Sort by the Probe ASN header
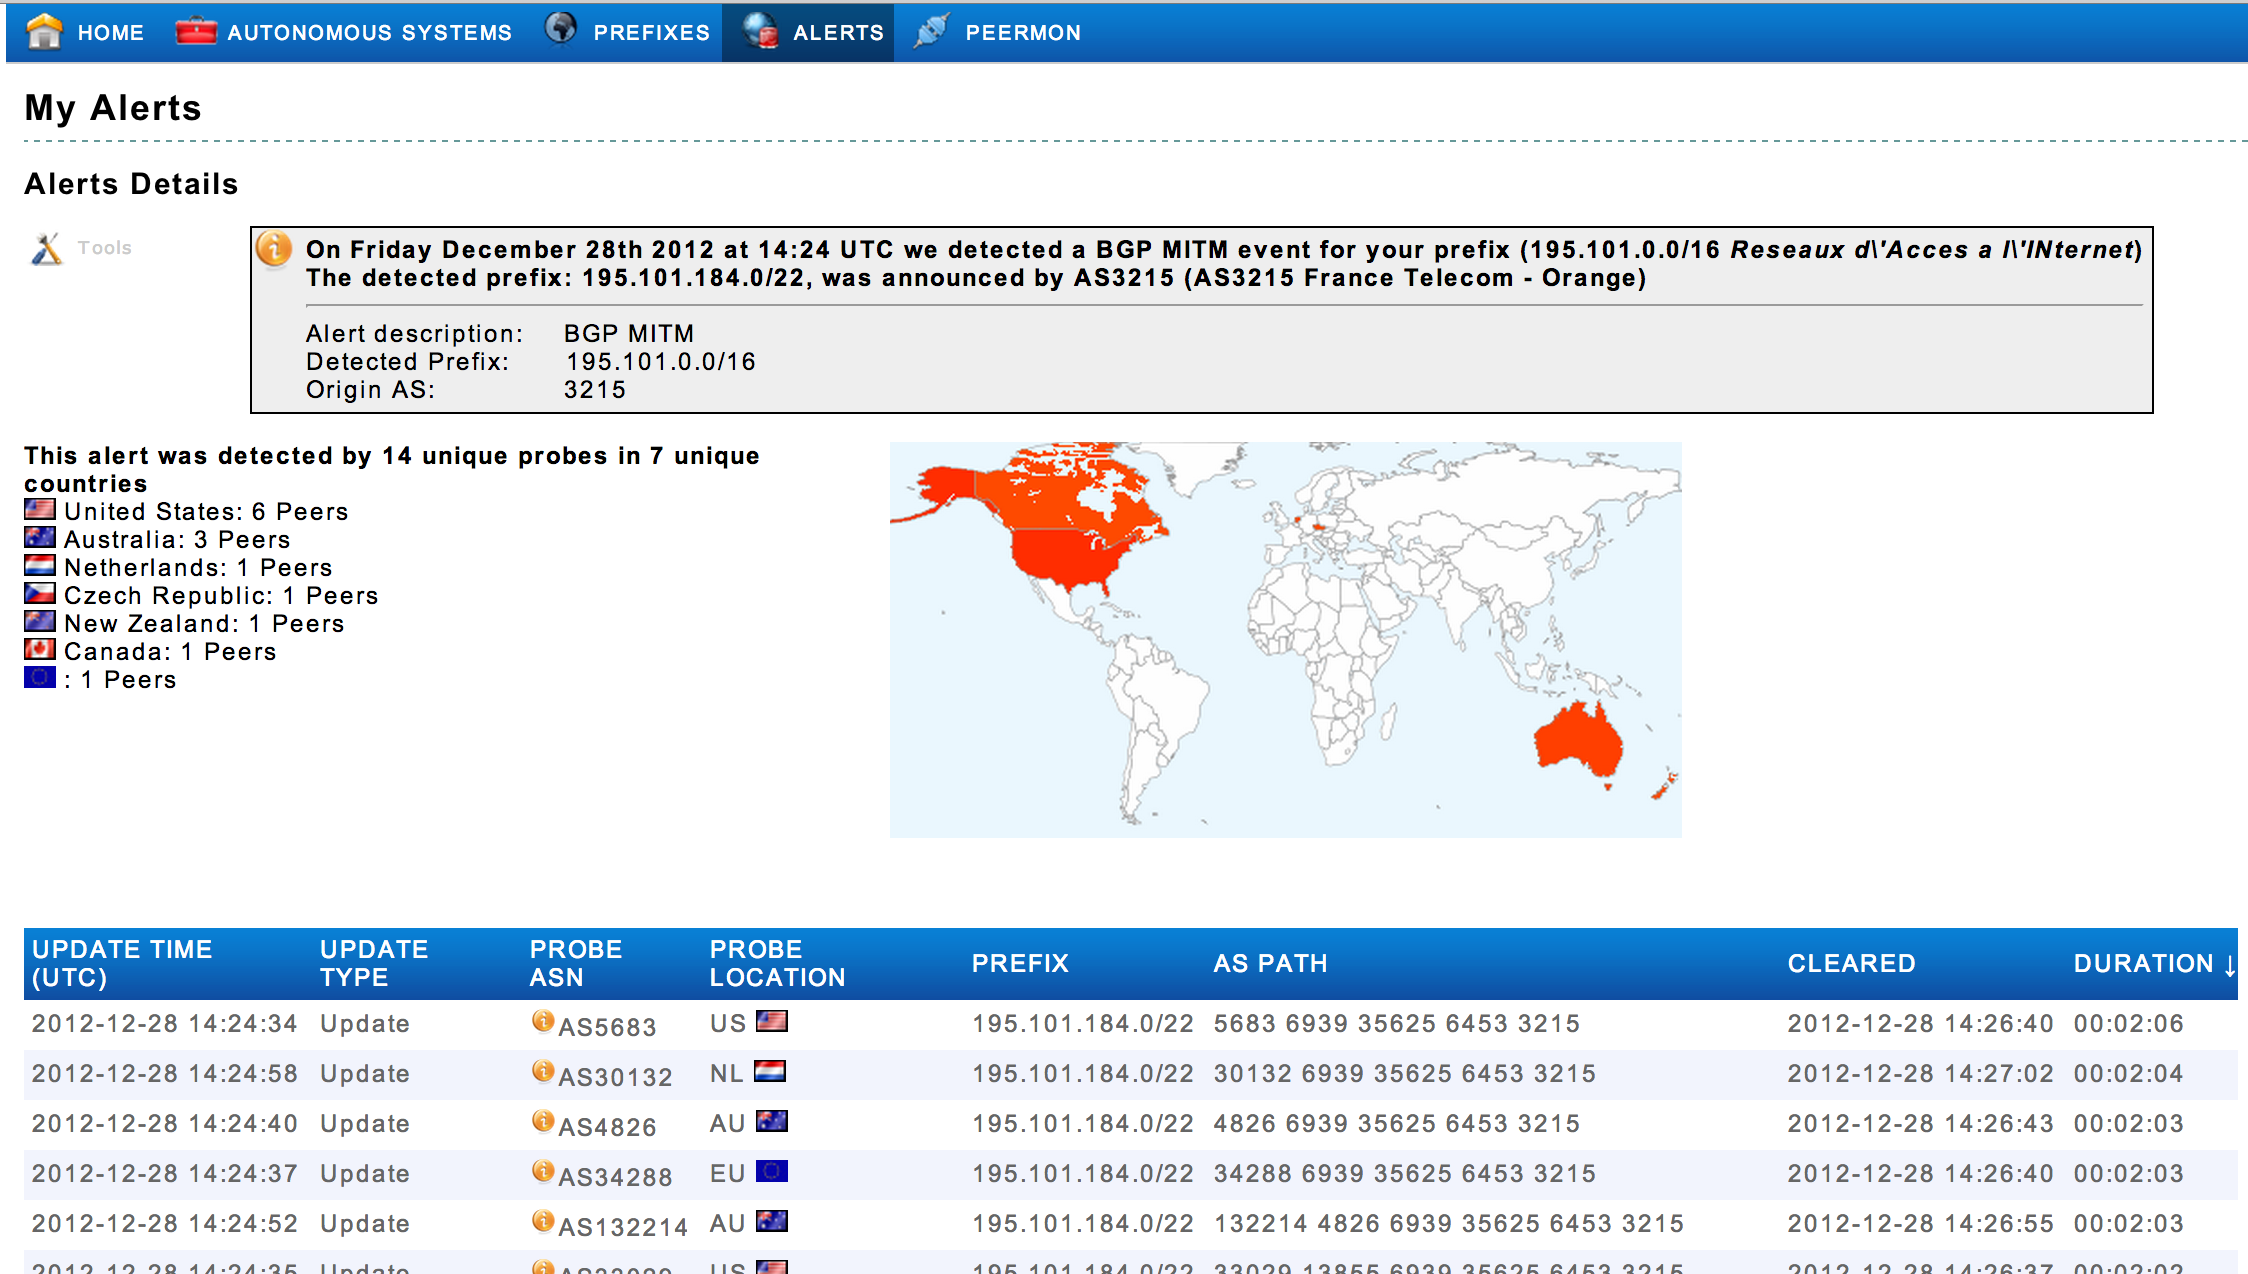This screenshot has height=1274, width=2248. point(575,963)
